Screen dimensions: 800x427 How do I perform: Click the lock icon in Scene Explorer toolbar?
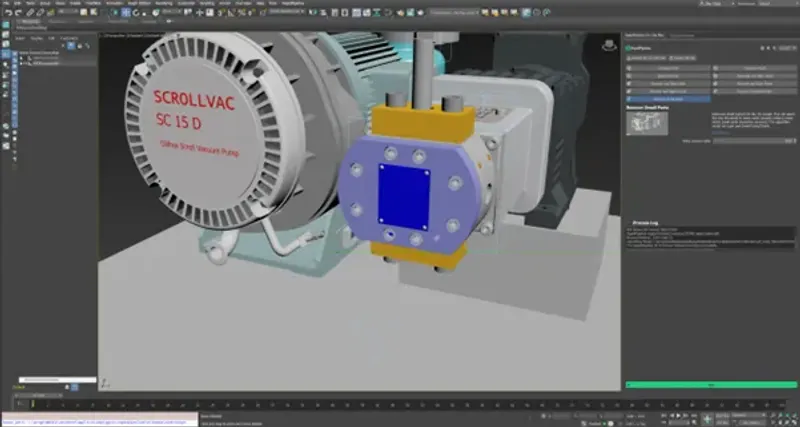click(x=79, y=45)
